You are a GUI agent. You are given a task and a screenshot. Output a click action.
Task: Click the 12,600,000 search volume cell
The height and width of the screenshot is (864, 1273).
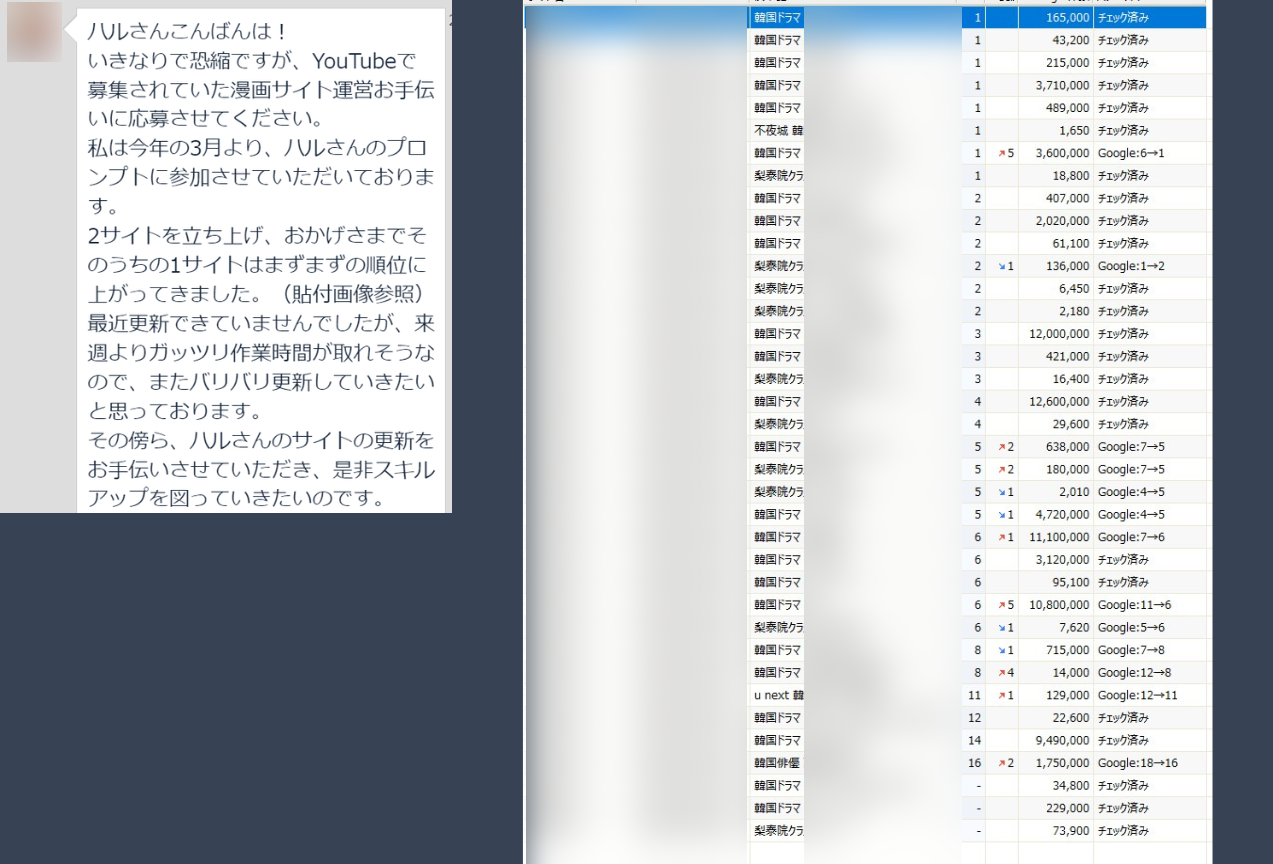pos(1055,402)
